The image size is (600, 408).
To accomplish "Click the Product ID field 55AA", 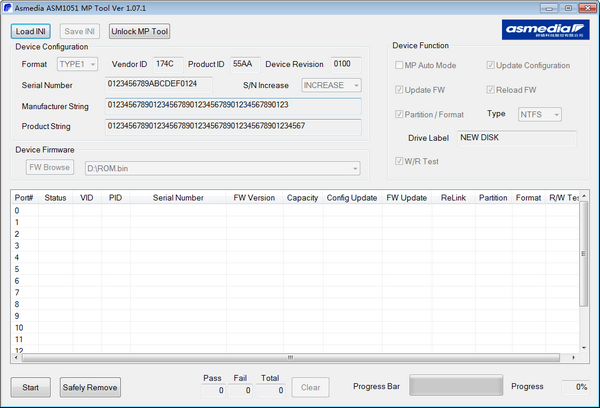I will point(245,64).
